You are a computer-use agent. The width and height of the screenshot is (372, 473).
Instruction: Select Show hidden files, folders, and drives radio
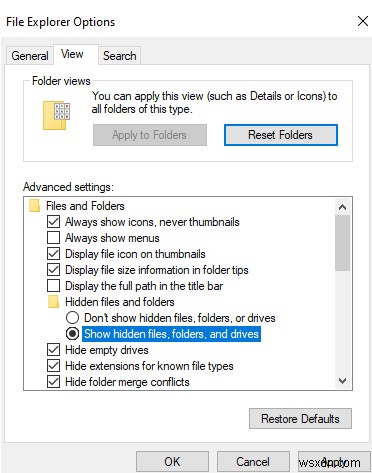72,334
